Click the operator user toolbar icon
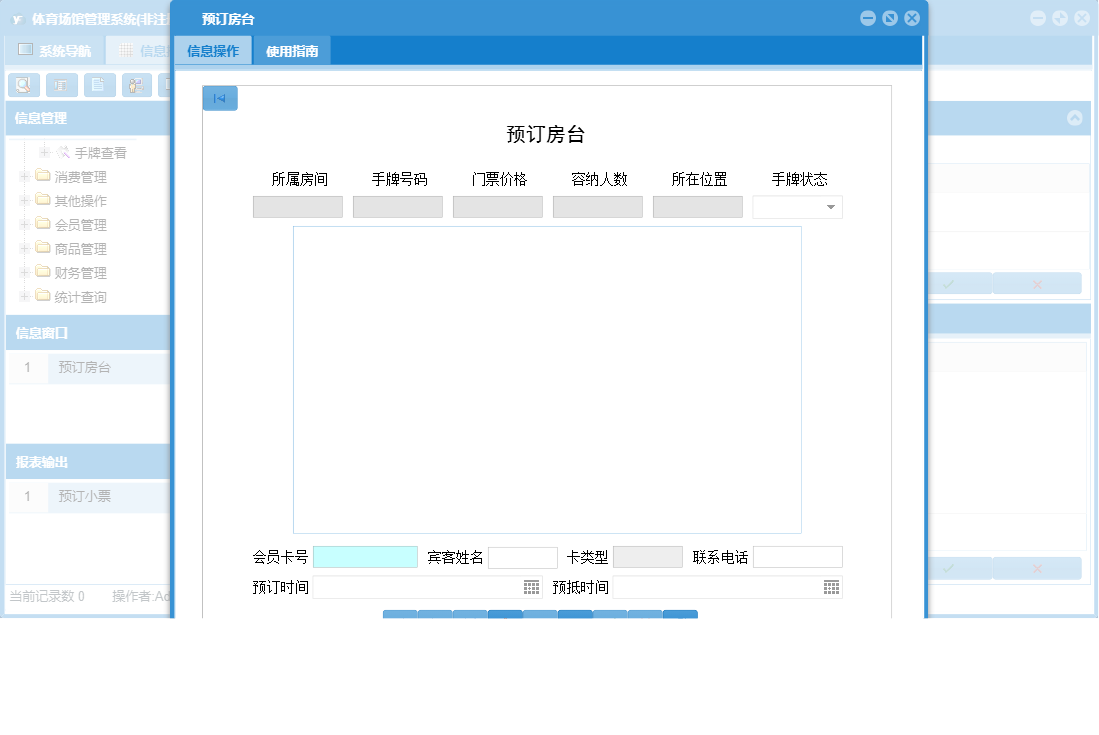Image resolution: width=1099 pixels, height=735 pixels. [x=136, y=85]
